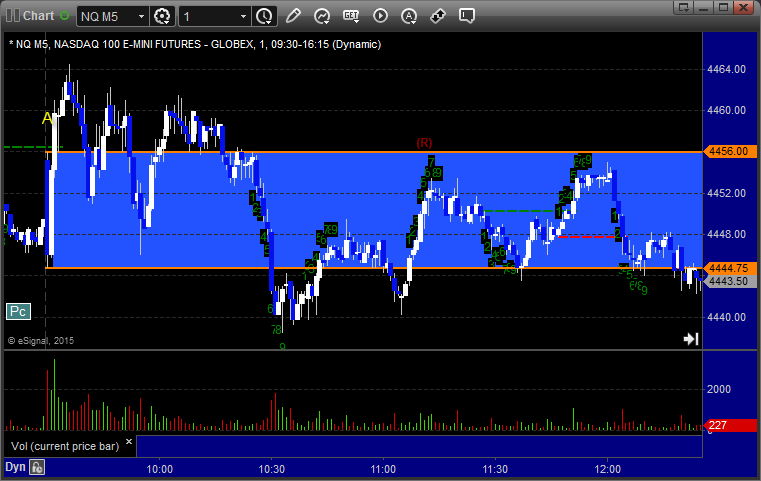
Task: Click the 4452.00 price axis label
Action: [727, 193]
